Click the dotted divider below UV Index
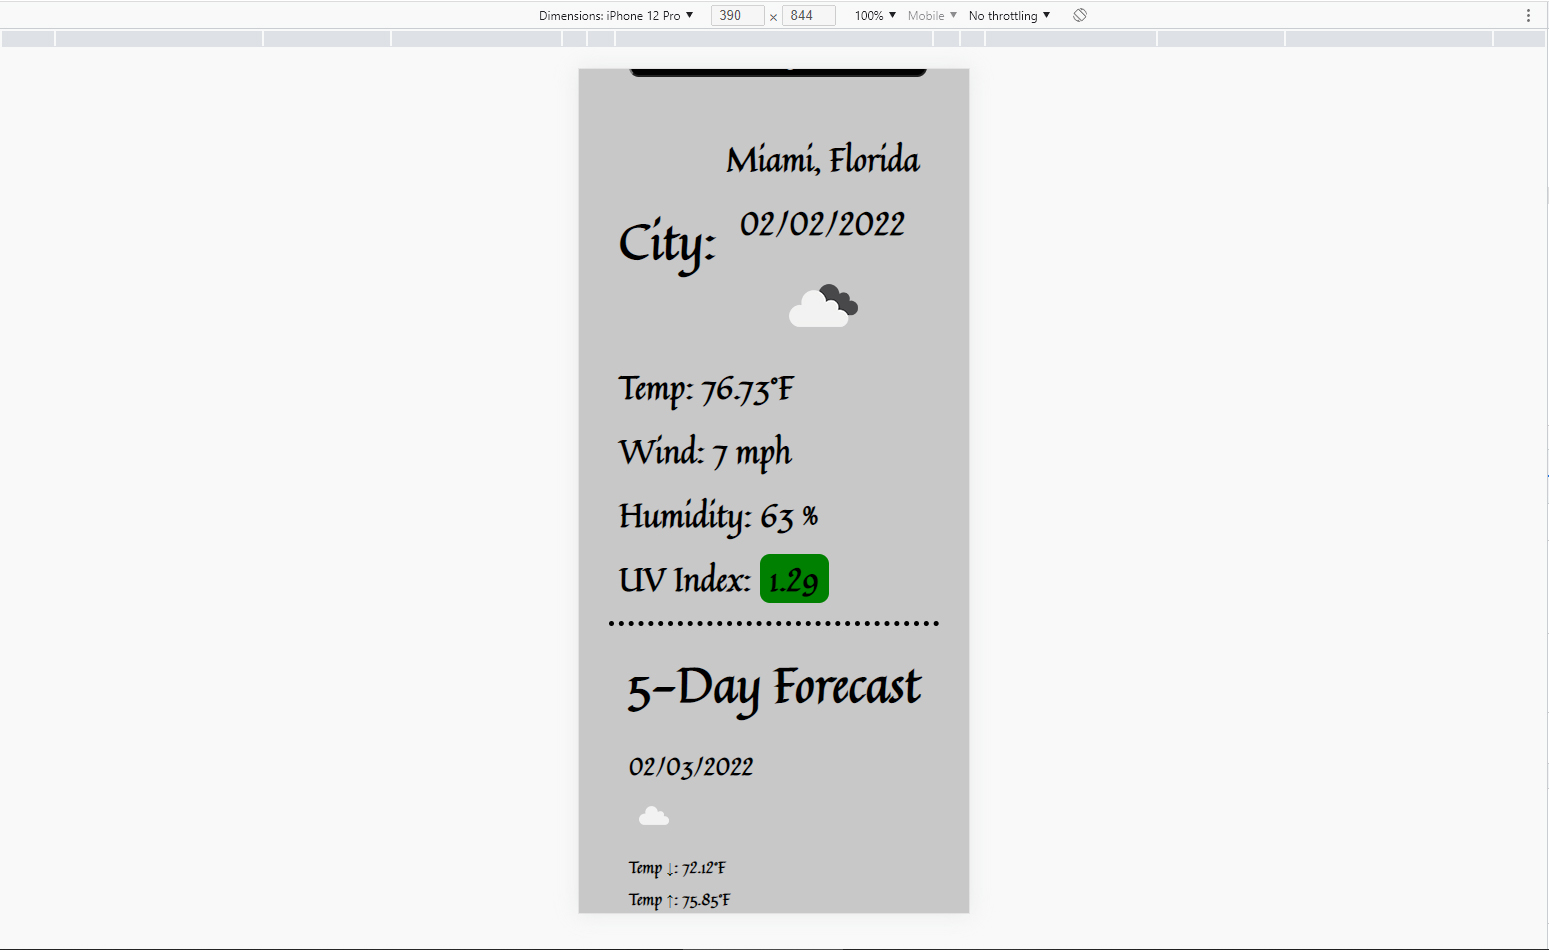Image resolution: width=1549 pixels, height=950 pixels. pyautogui.click(x=773, y=622)
